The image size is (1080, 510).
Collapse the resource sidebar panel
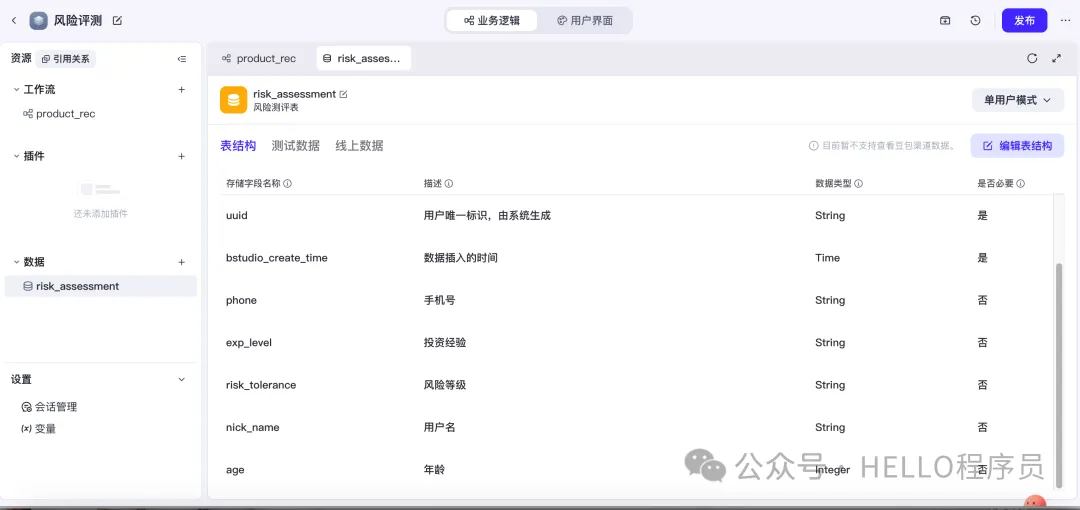tap(182, 59)
